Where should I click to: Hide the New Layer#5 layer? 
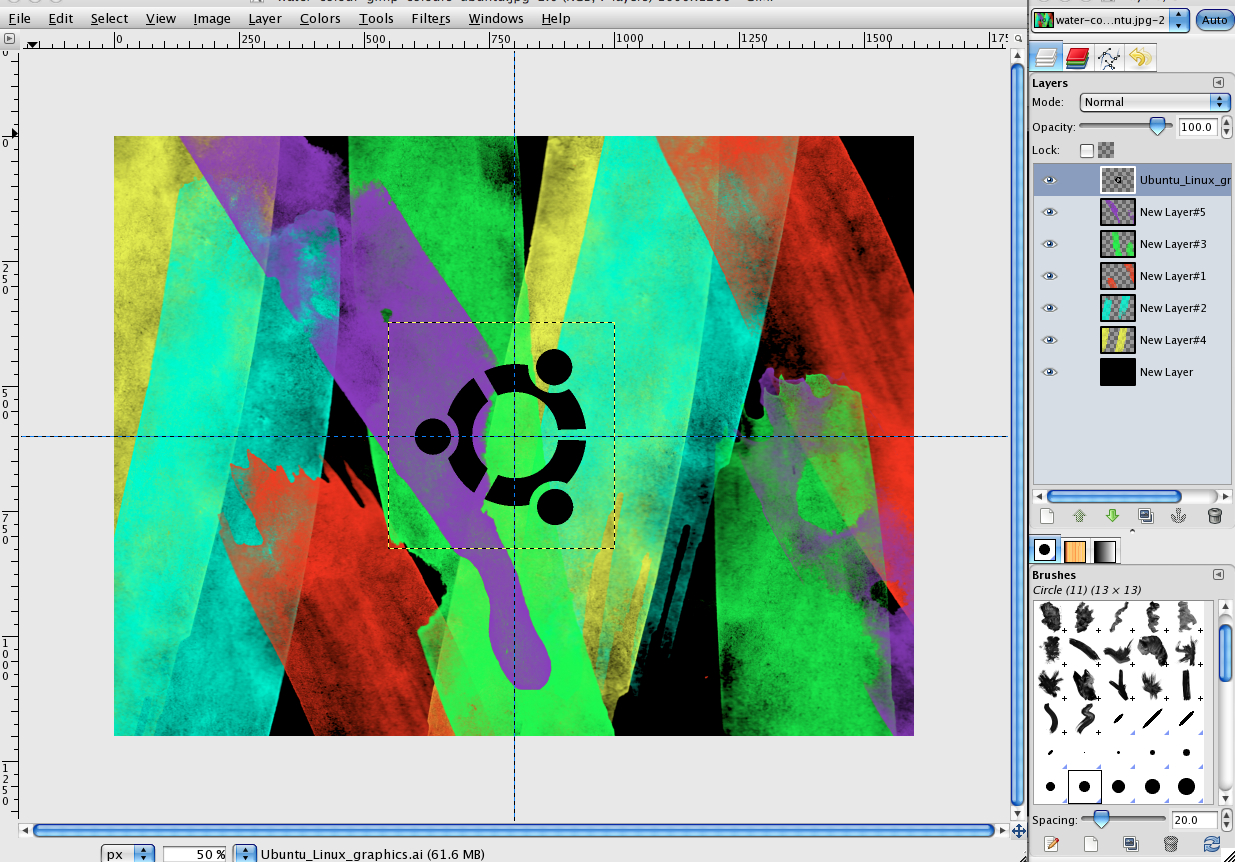coord(1049,212)
